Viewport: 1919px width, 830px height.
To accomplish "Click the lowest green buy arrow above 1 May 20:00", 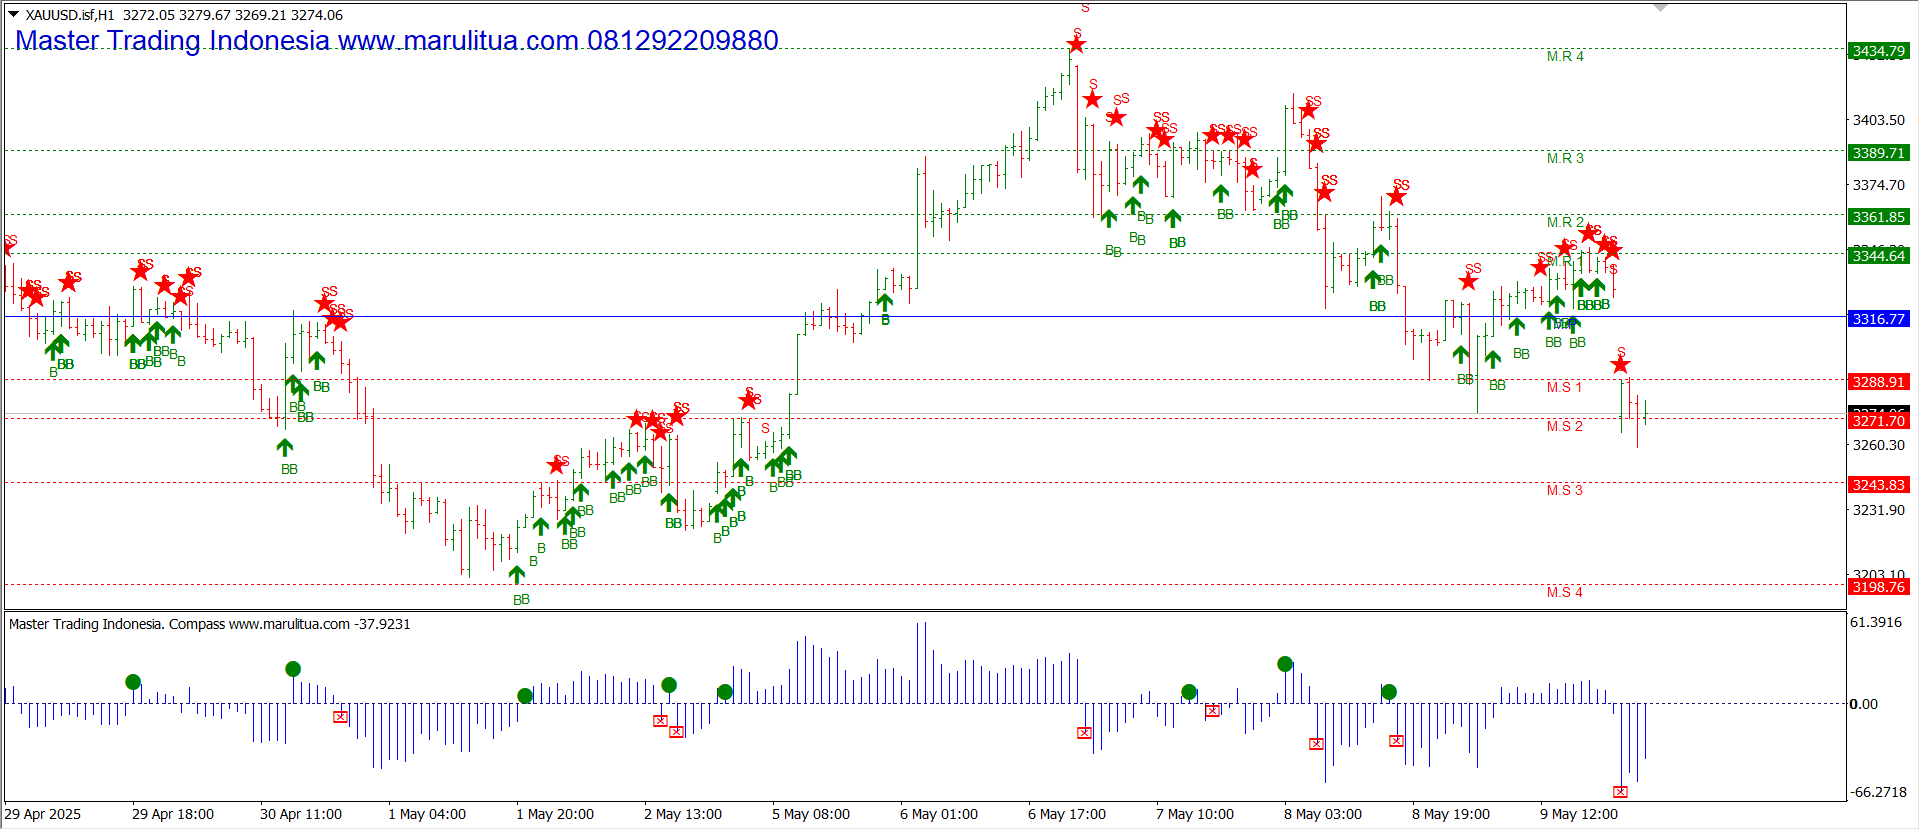I will [517, 574].
